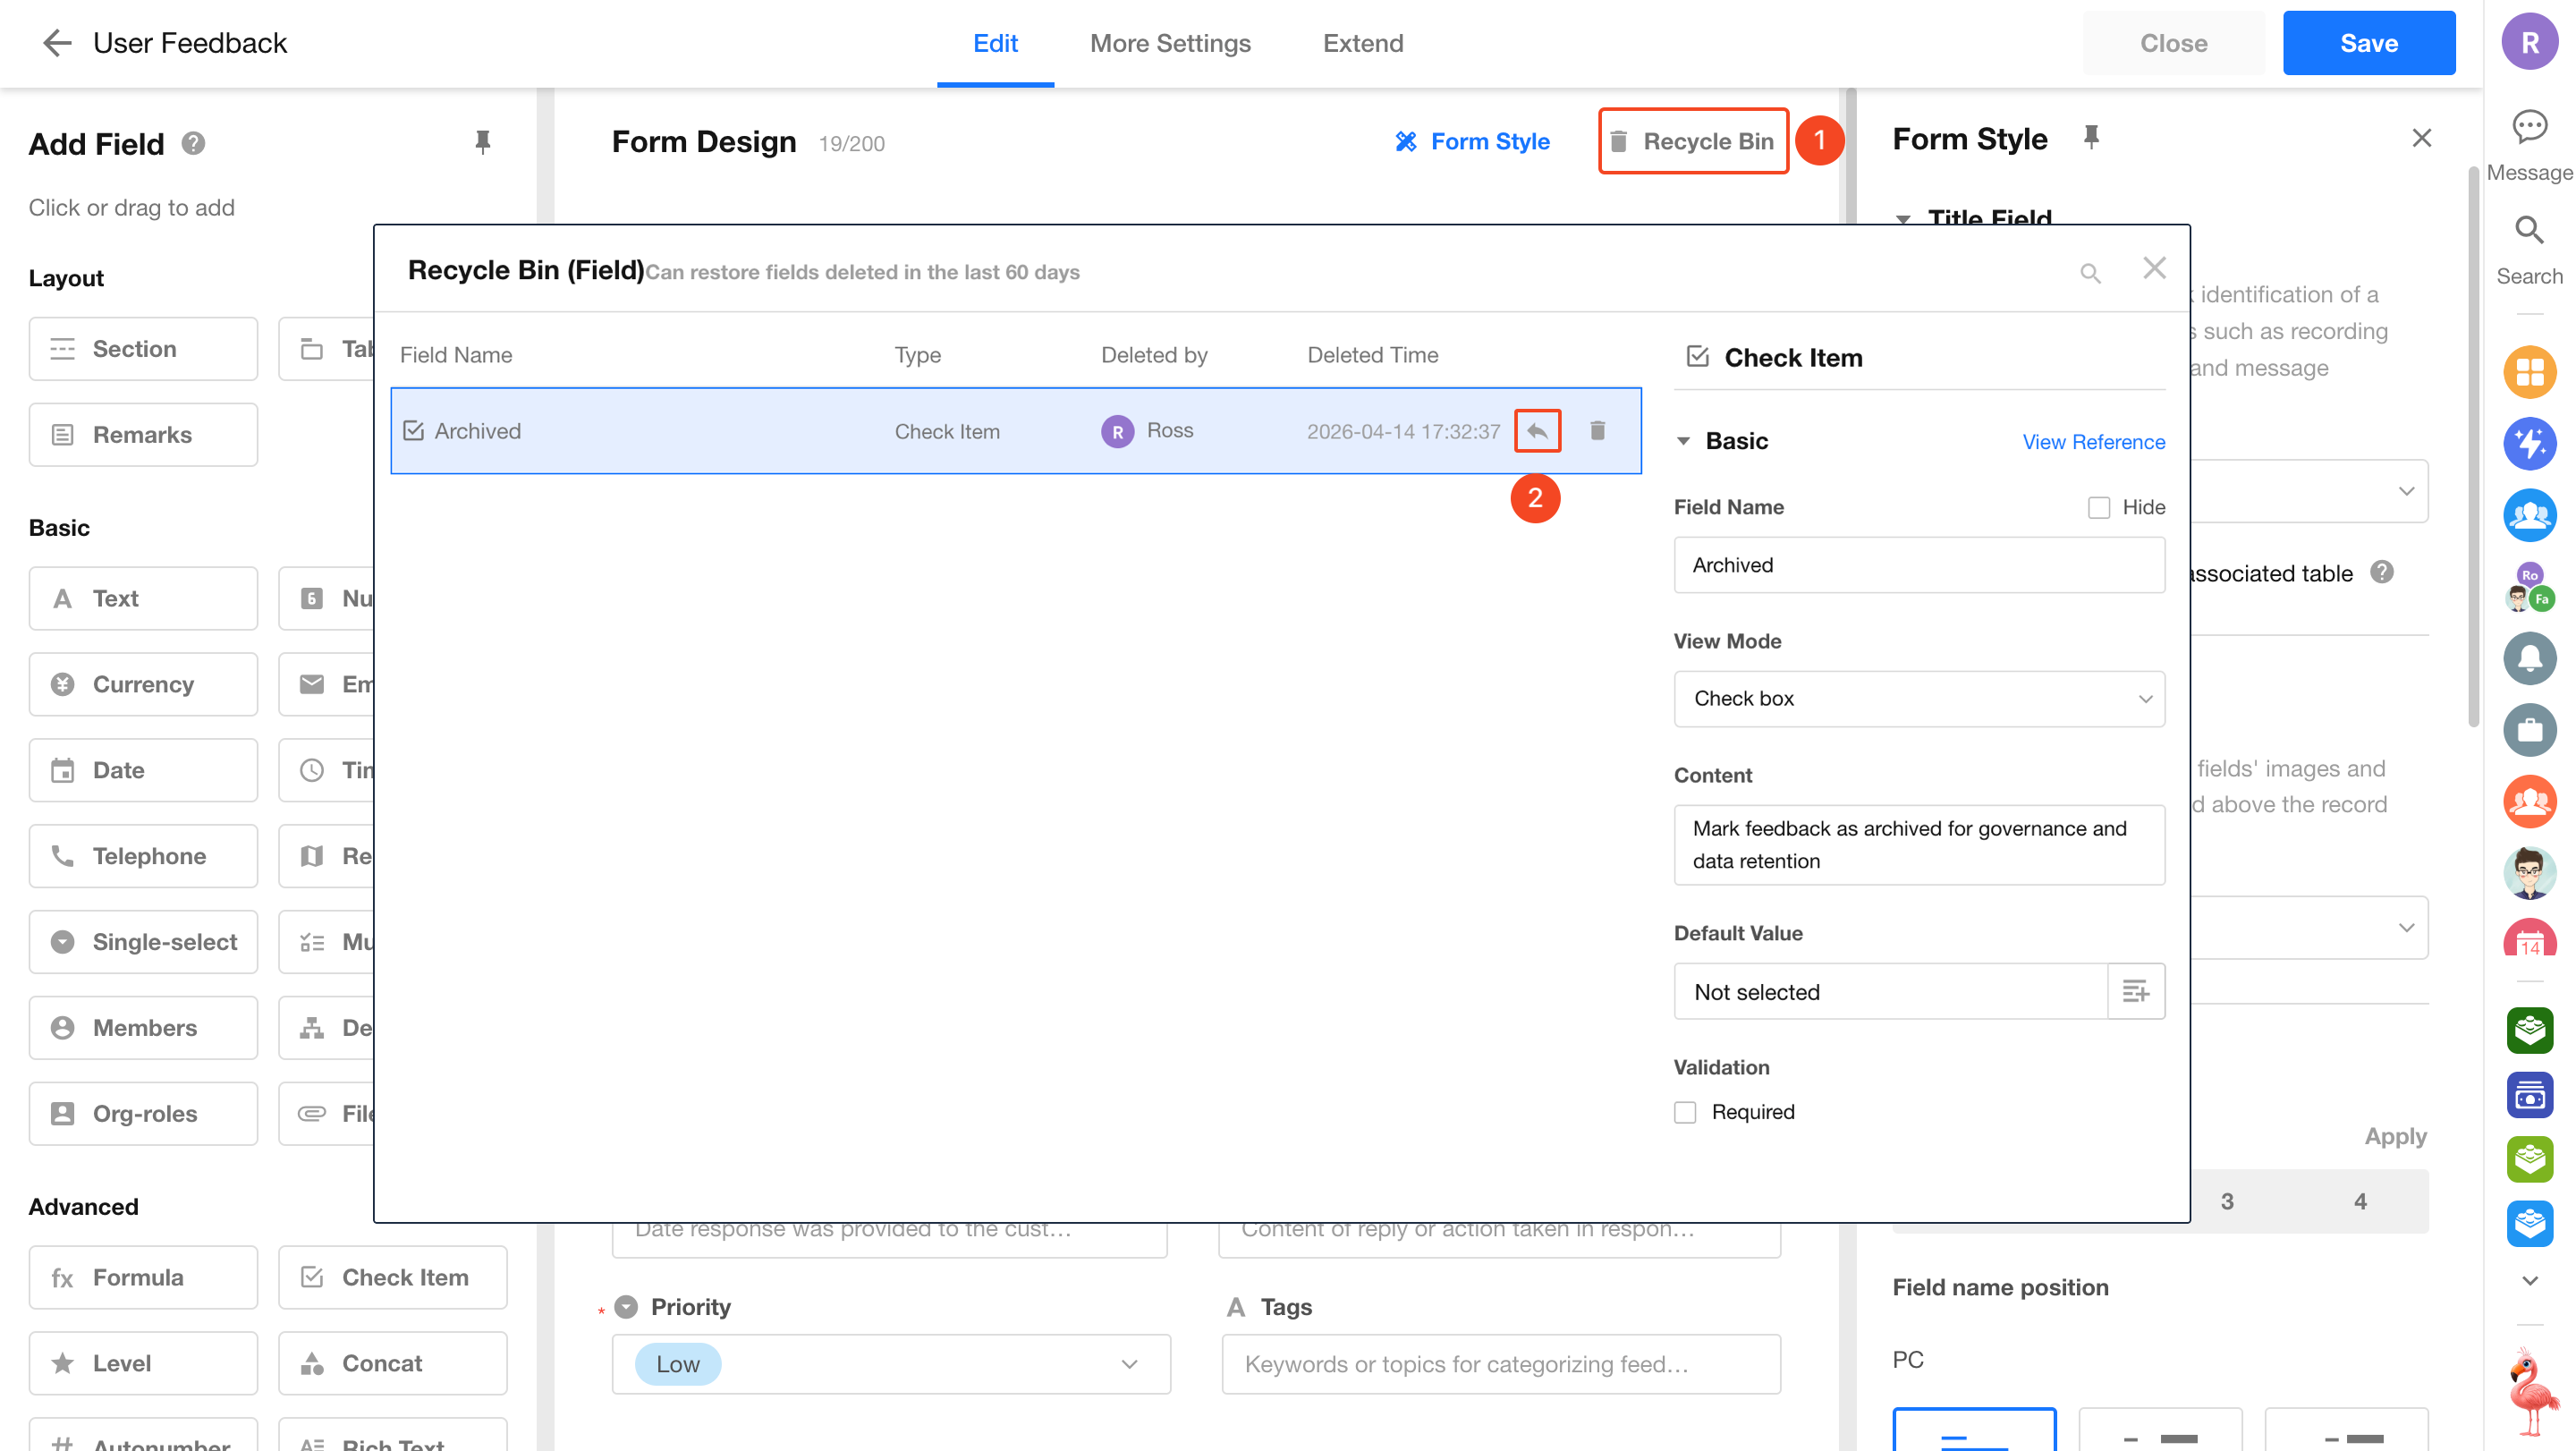This screenshot has width=2576, height=1451.
Task: Click the back arrow next to User Feedback
Action: pos(57,43)
